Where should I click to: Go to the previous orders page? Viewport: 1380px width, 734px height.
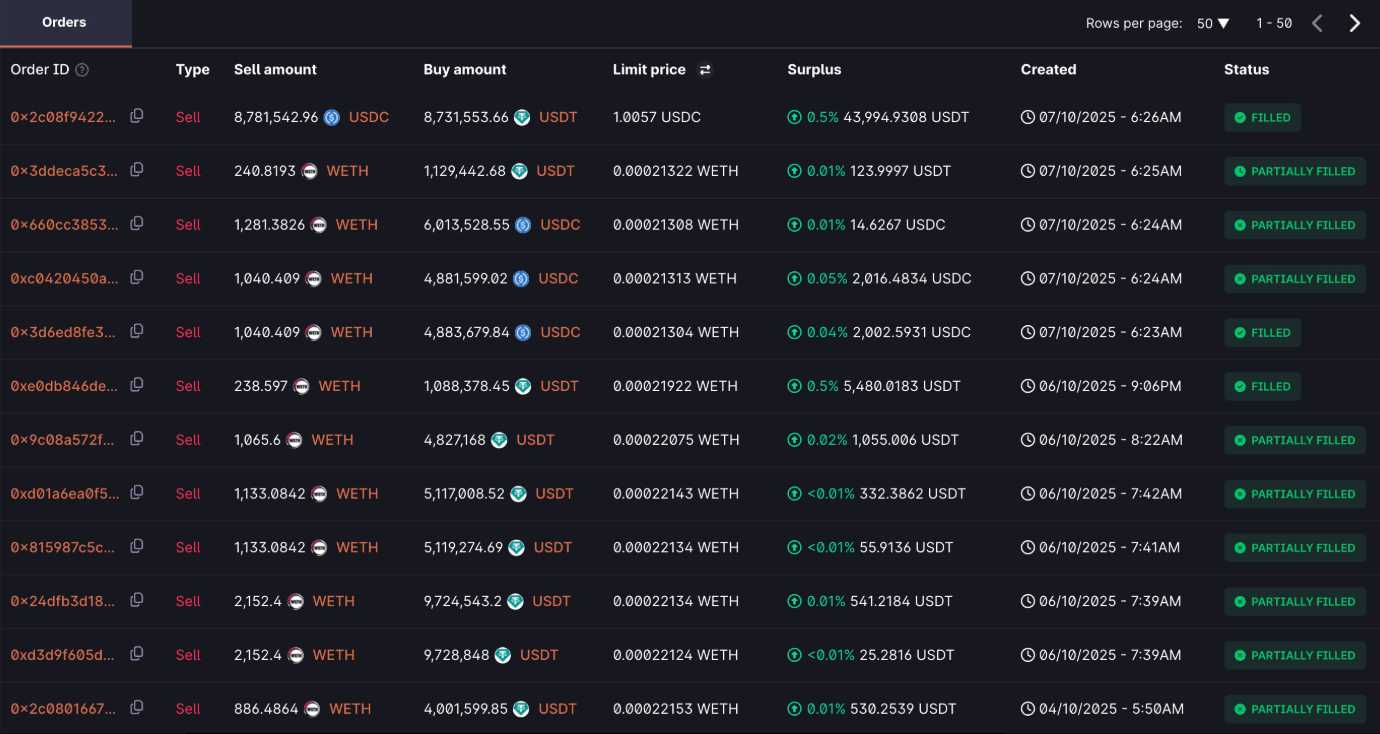pyautogui.click(x=1317, y=23)
